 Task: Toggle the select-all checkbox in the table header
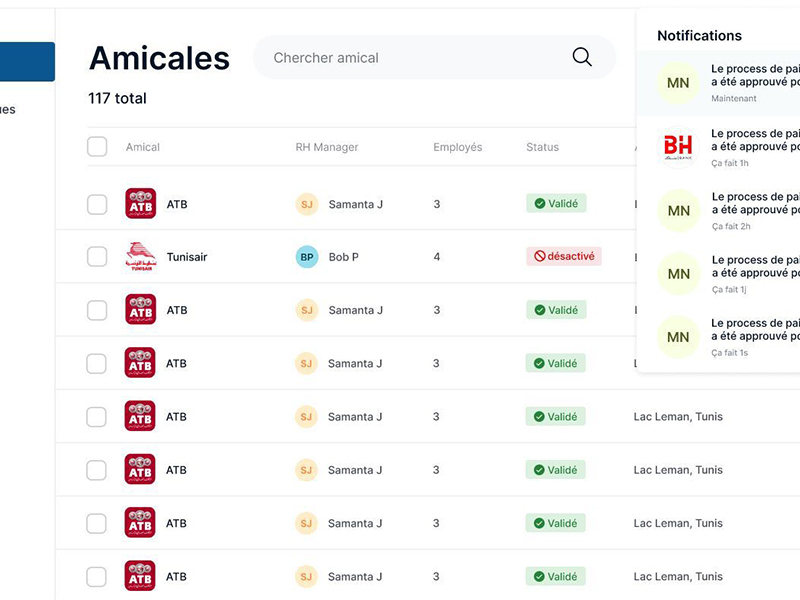click(x=97, y=147)
